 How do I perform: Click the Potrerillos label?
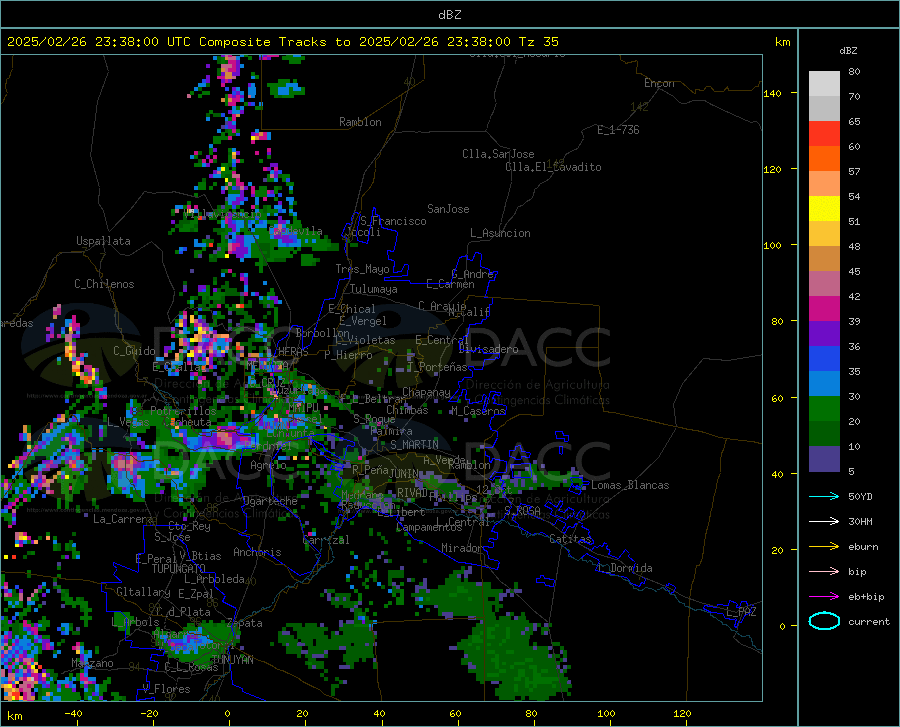pyautogui.click(x=183, y=411)
